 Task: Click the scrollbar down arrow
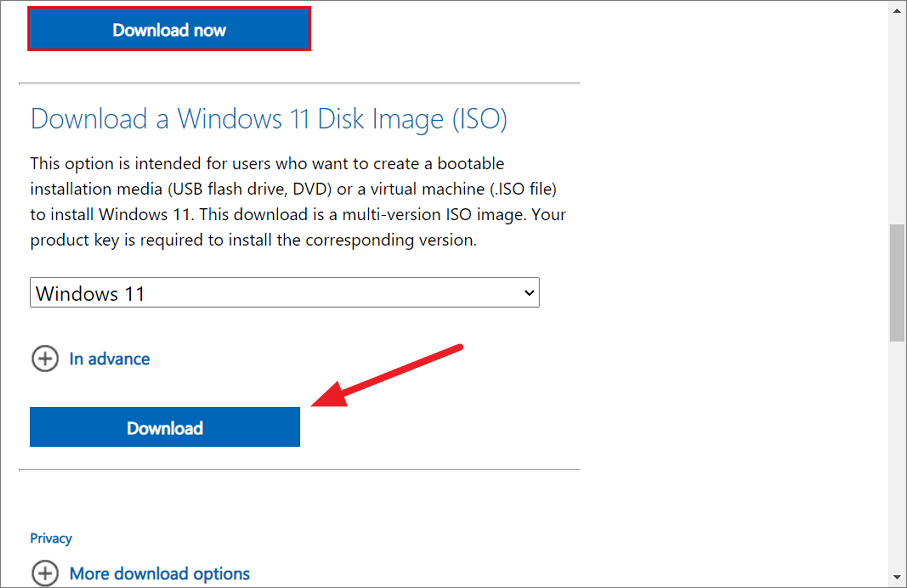click(897, 577)
